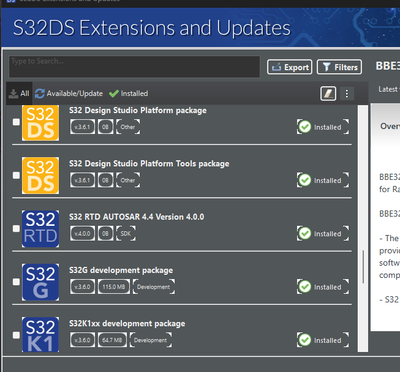Select S32G development package title
Screen dimensions: 400x372
pyautogui.click(x=121, y=270)
